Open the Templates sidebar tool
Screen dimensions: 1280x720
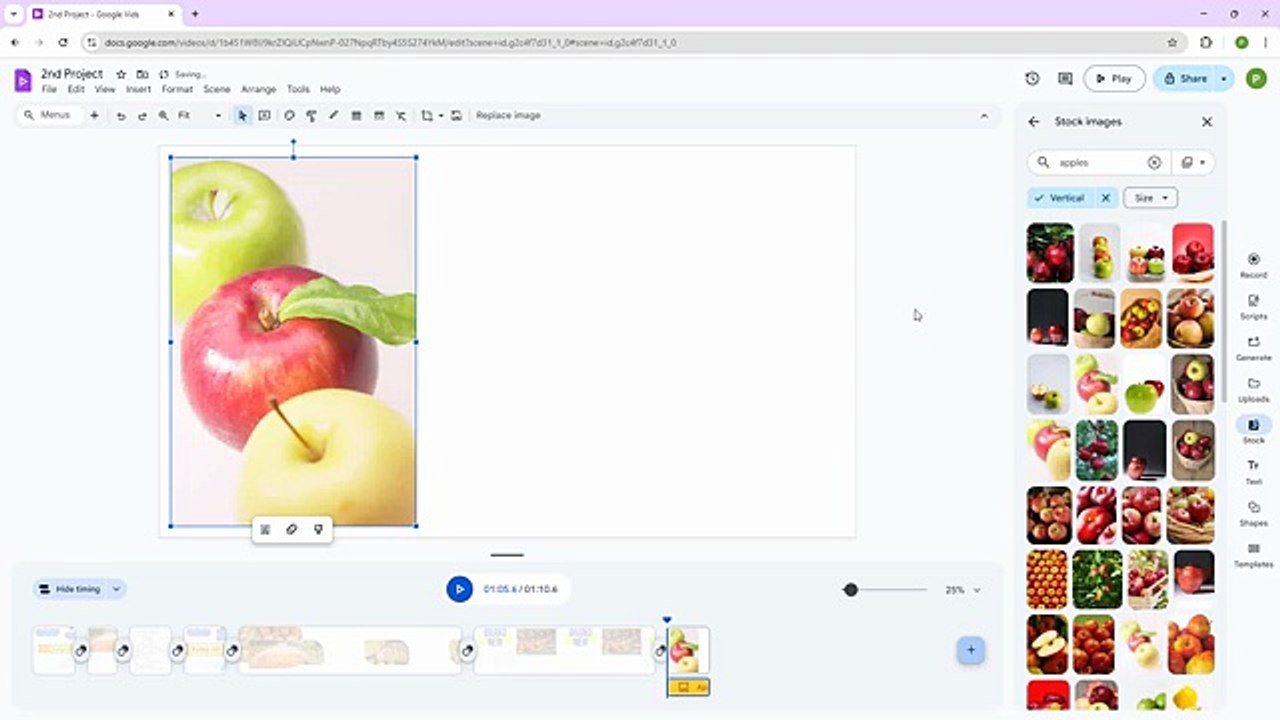[1253, 555]
